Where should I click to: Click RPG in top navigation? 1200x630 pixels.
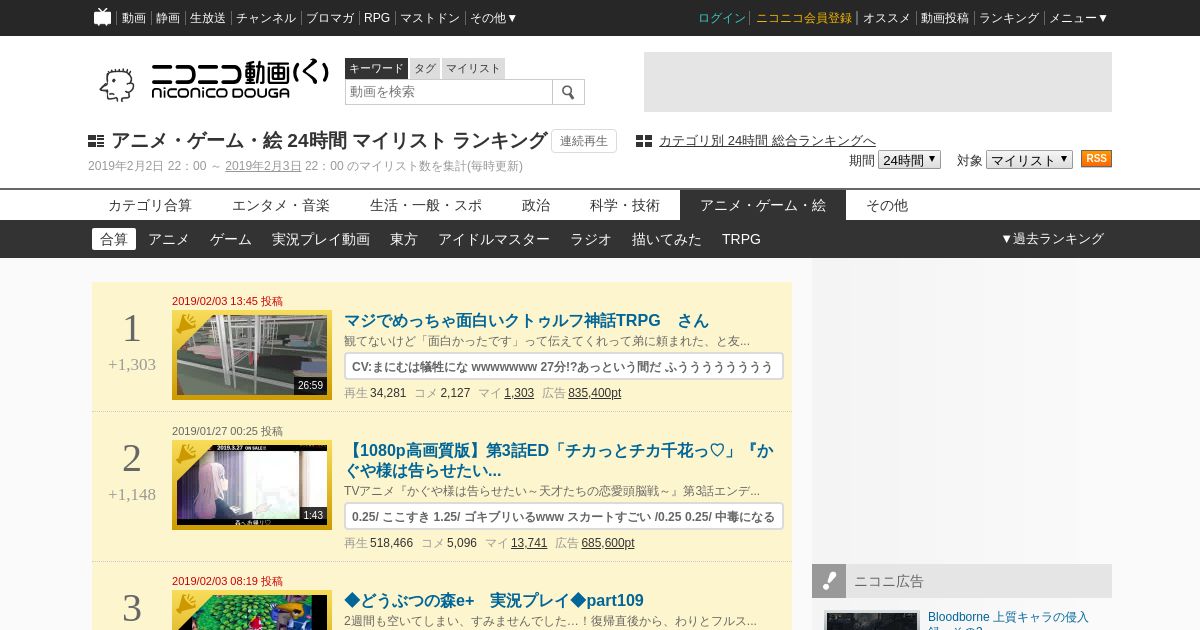pos(377,18)
